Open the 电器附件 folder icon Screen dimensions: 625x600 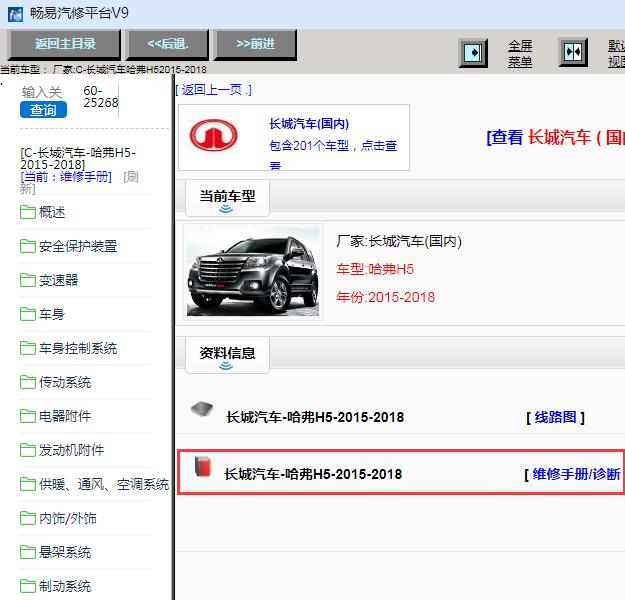pos(28,416)
